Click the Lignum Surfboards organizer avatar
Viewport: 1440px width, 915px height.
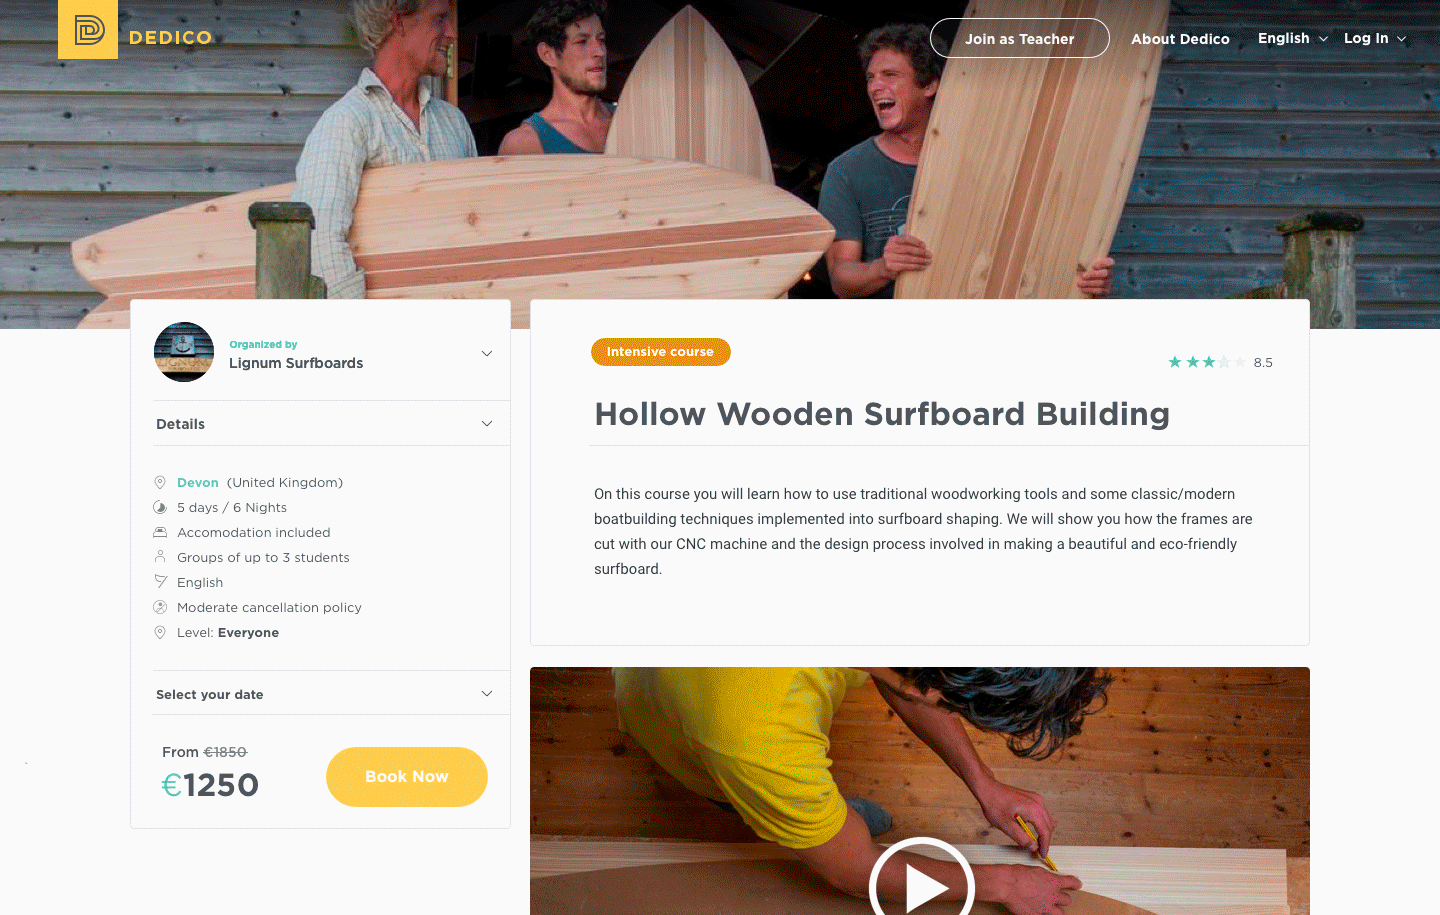184,352
